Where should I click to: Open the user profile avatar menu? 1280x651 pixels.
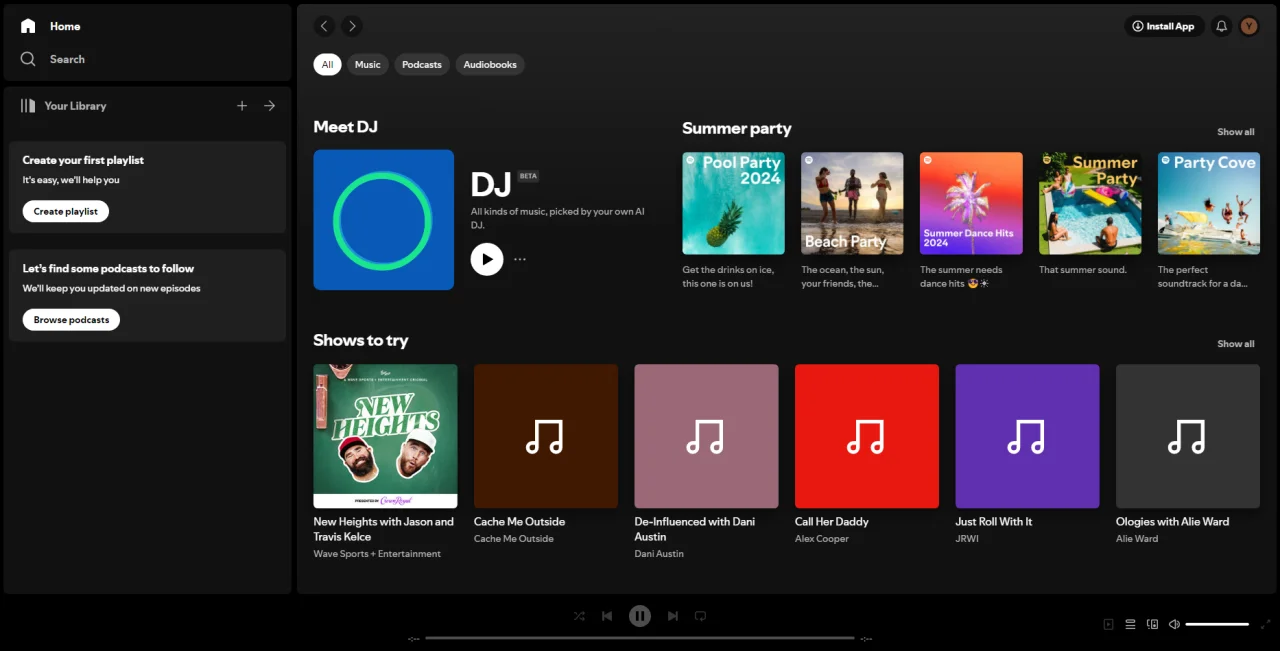(x=1249, y=26)
